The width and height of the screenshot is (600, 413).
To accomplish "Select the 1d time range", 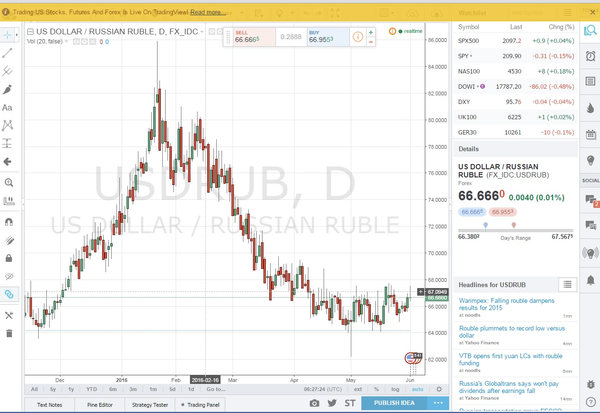I will coord(191,389).
